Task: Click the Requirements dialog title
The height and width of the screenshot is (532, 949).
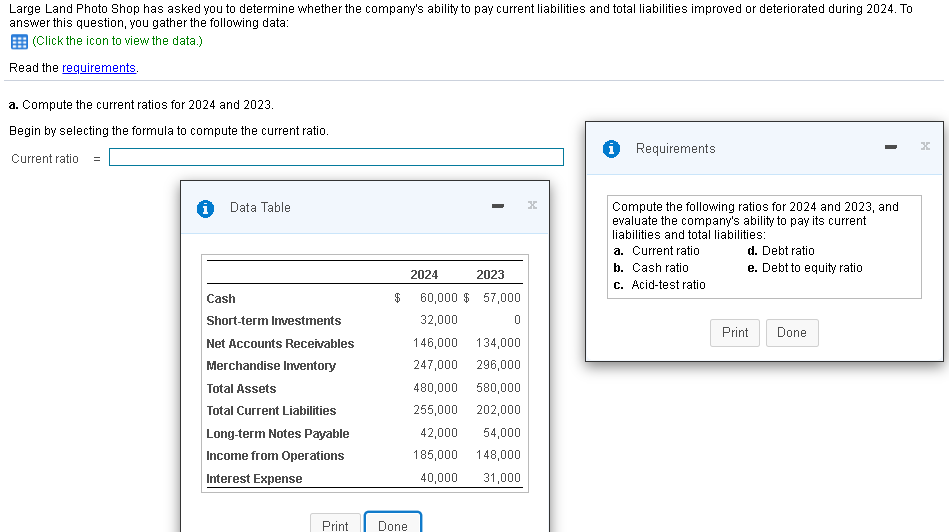Action: pyautogui.click(x=675, y=149)
